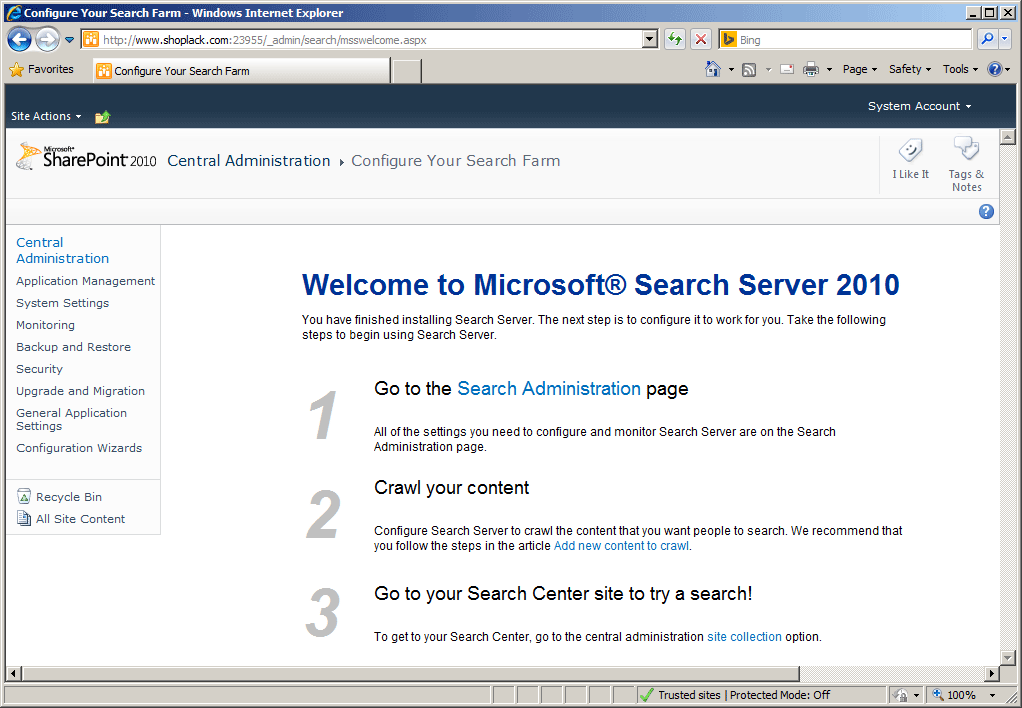Viewport: 1022px width, 708px height.
Task: Go back with the browser Back button
Action: (x=20, y=40)
